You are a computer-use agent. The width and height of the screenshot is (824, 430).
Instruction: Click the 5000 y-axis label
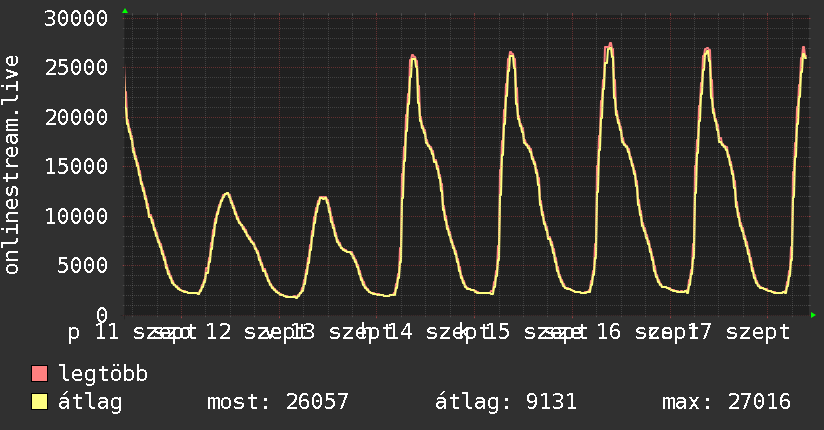tap(83, 265)
